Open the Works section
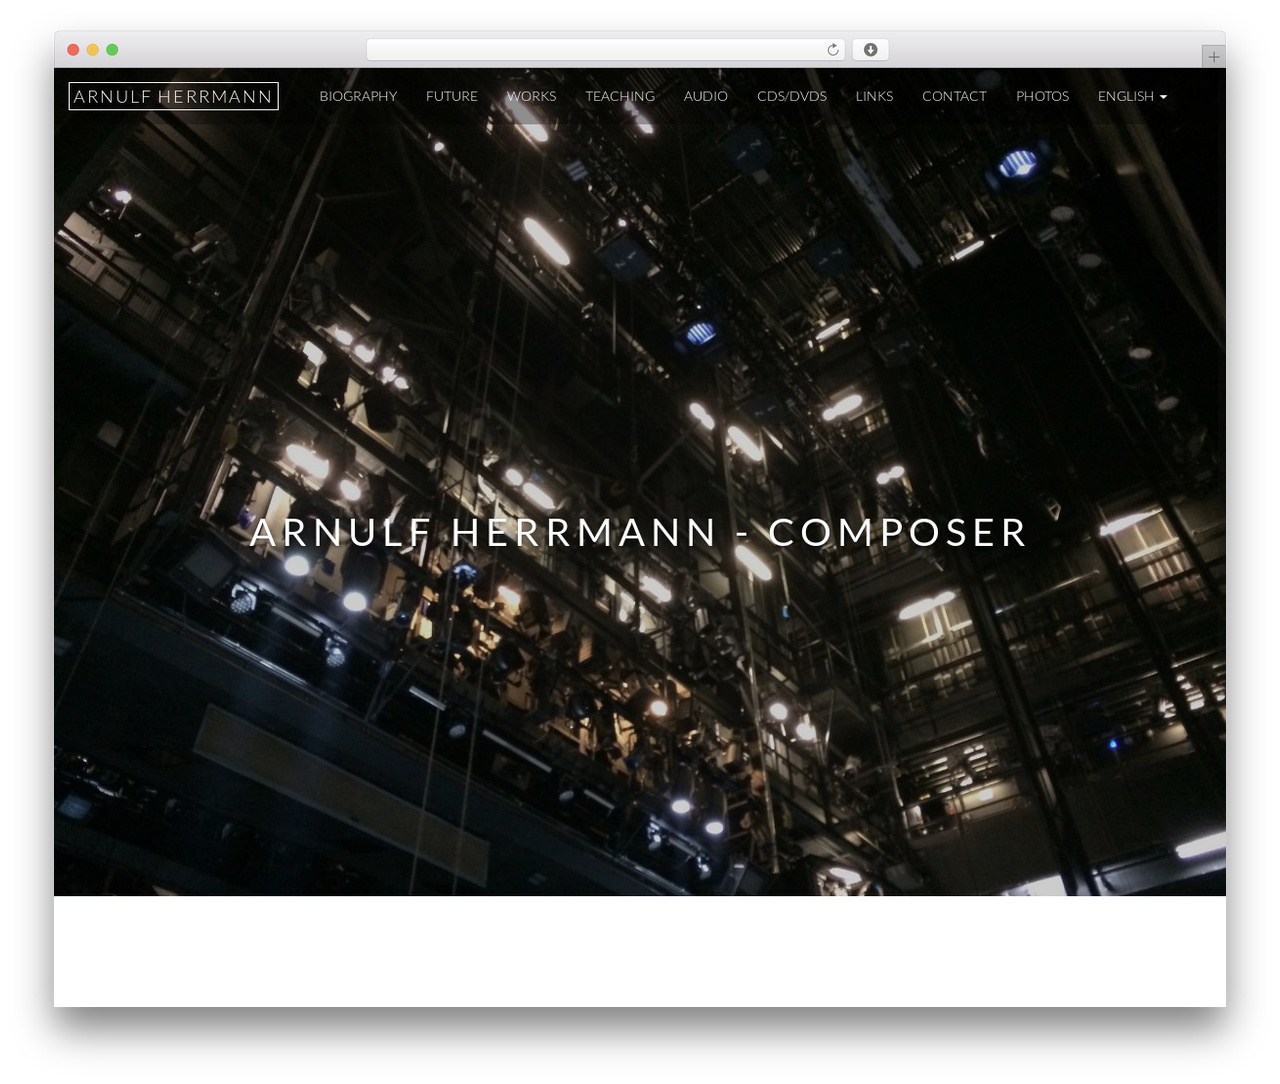Image resolution: width=1280 pixels, height=1084 pixels. pyautogui.click(x=531, y=96)
